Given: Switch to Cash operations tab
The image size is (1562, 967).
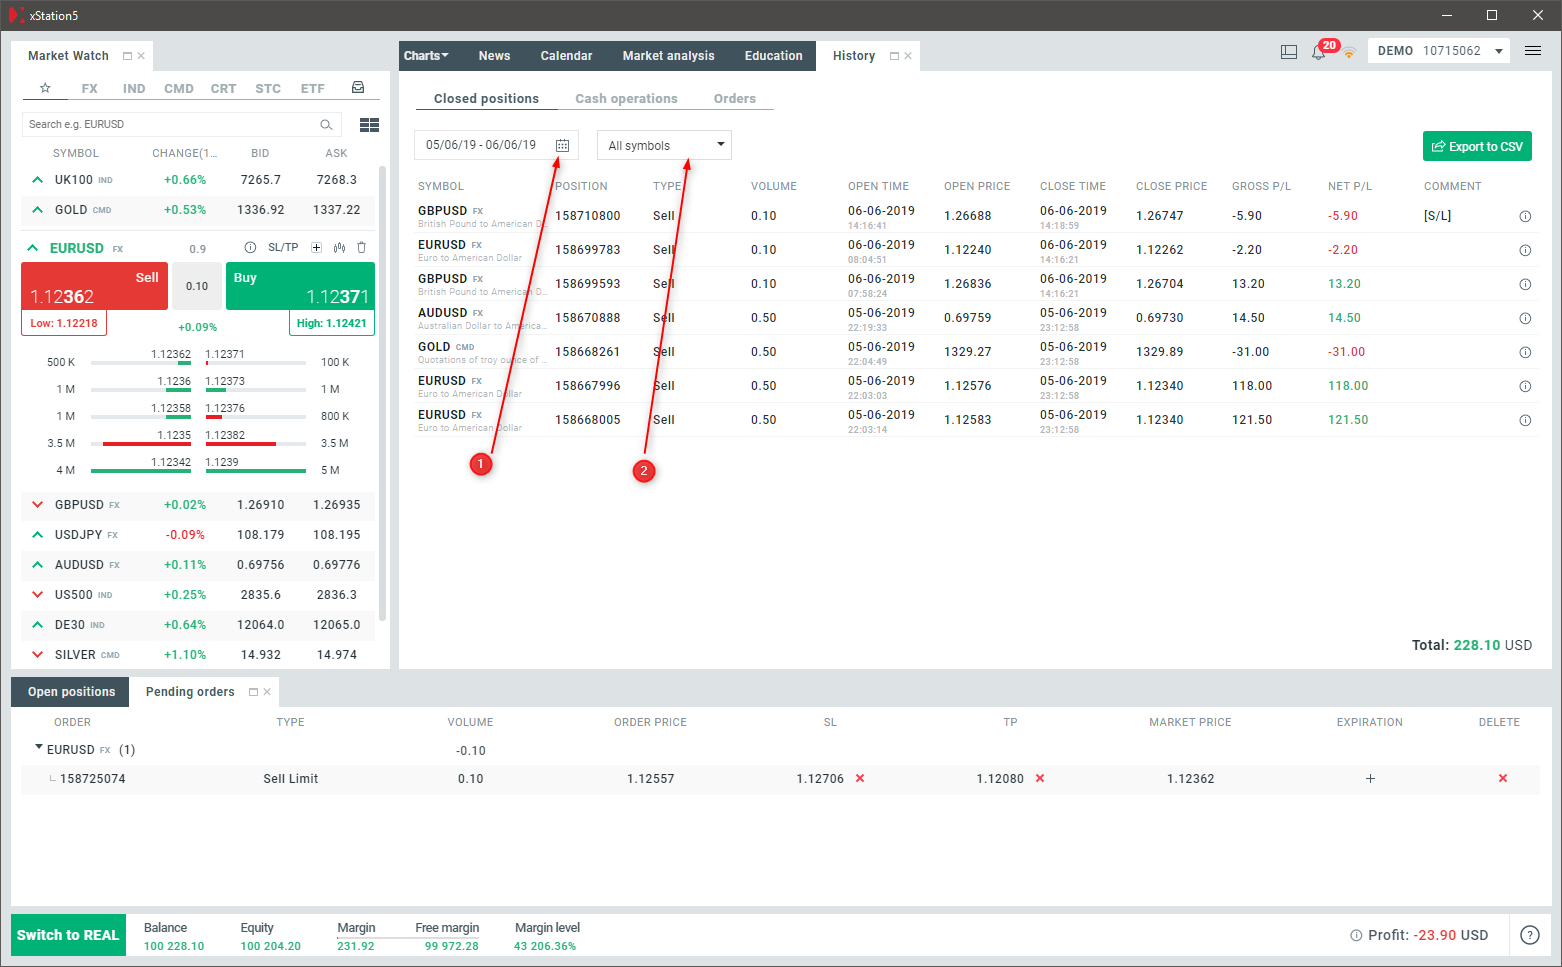Looking at the screenshot, I should tap(626, 99).
